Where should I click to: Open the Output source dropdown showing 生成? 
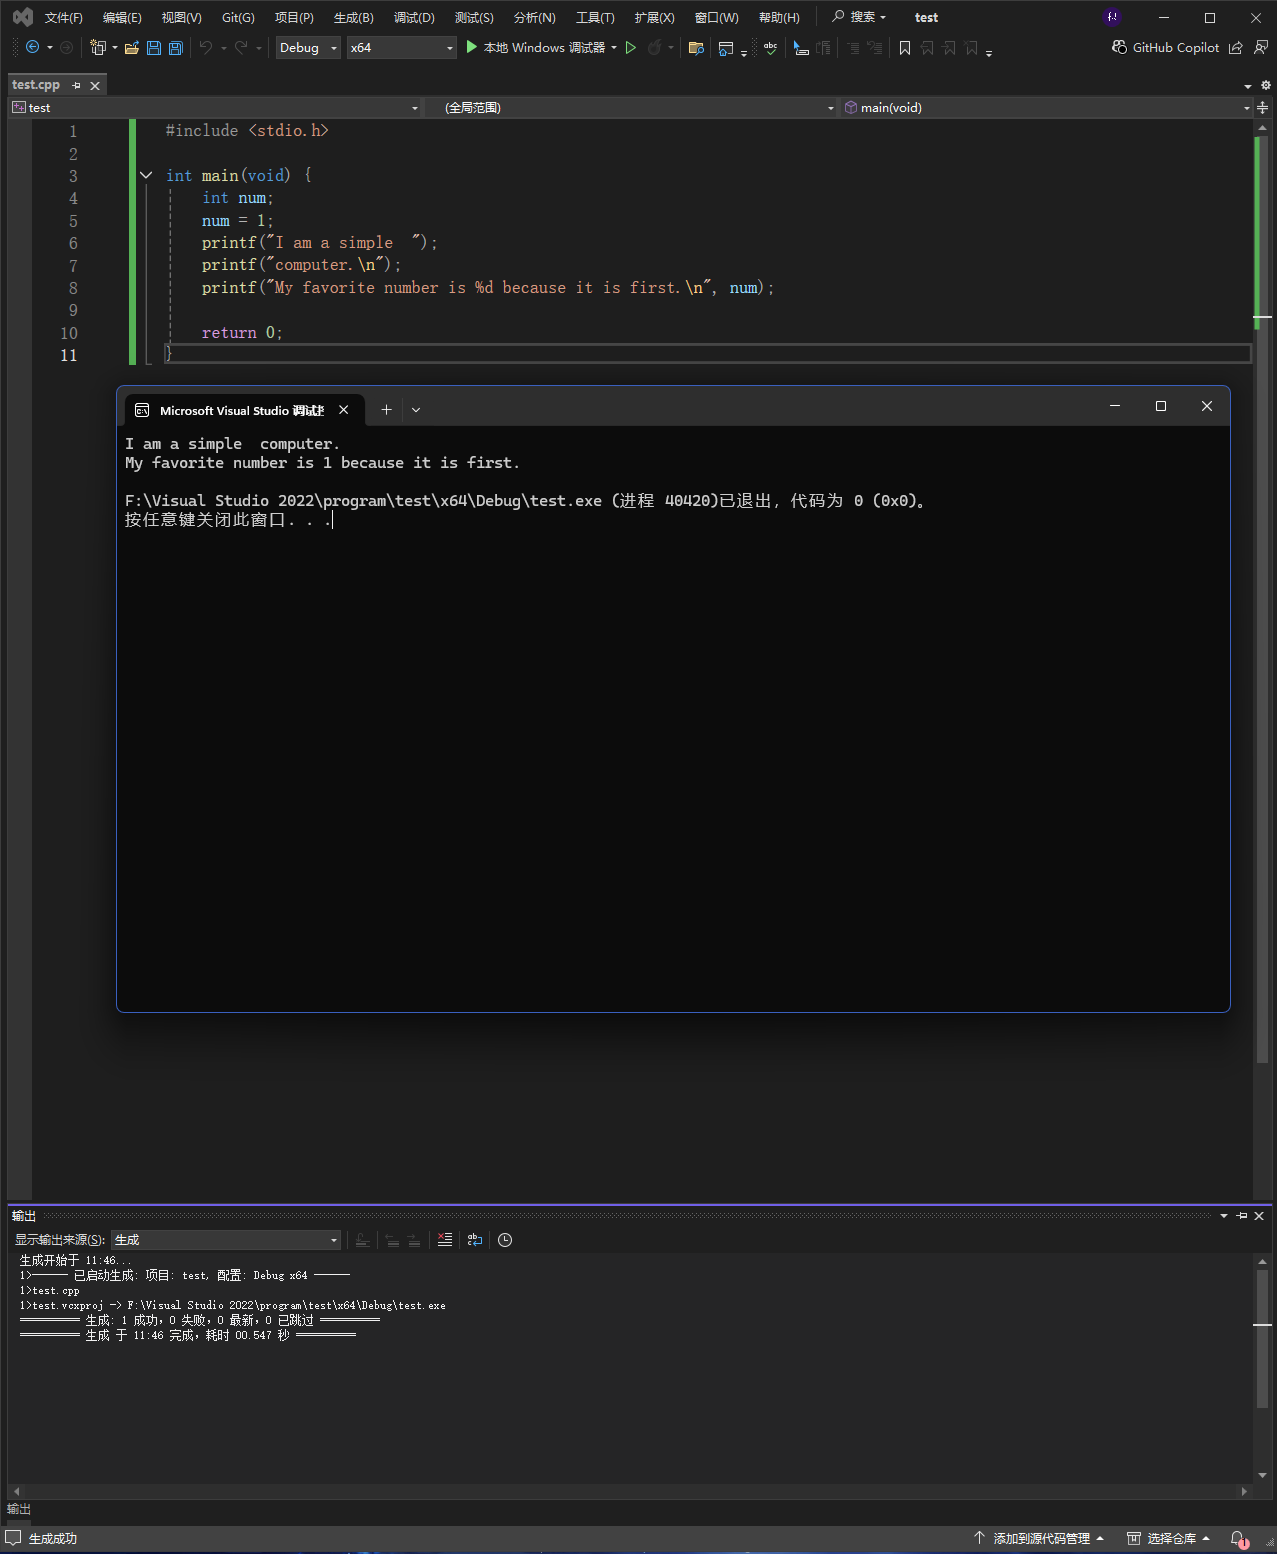pyautogui.click(x=226, y=1240)
